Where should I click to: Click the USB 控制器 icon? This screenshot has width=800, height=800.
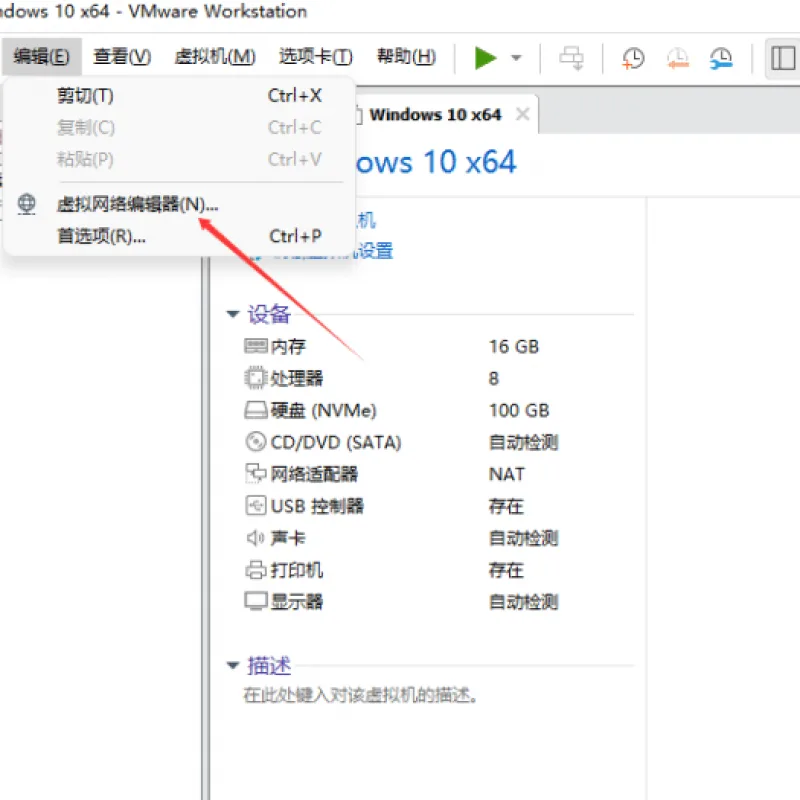(256, 506)
